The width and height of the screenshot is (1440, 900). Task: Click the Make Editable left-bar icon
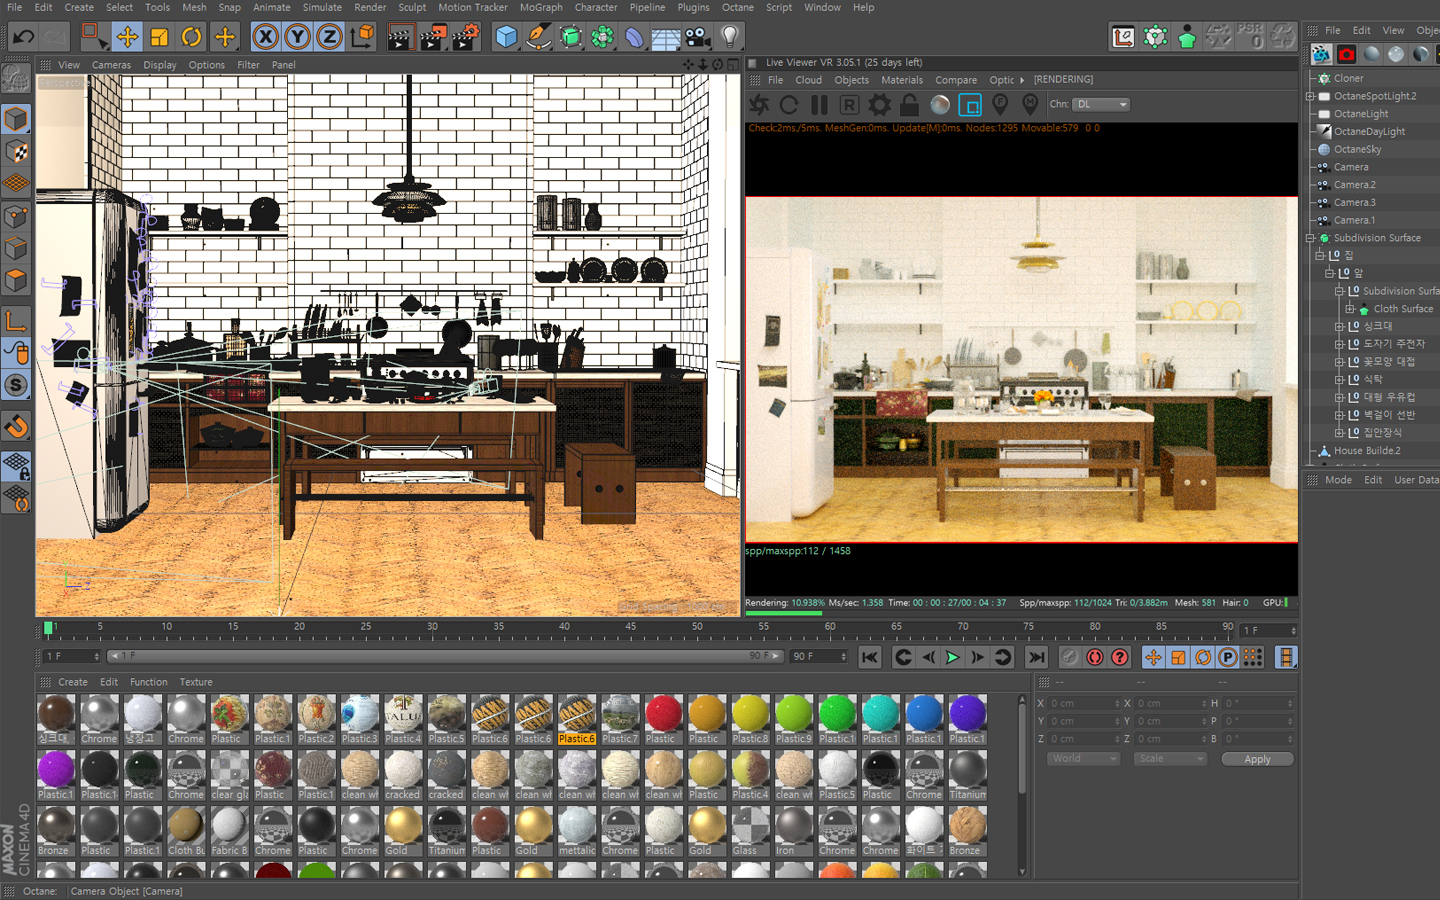point(16,77)
